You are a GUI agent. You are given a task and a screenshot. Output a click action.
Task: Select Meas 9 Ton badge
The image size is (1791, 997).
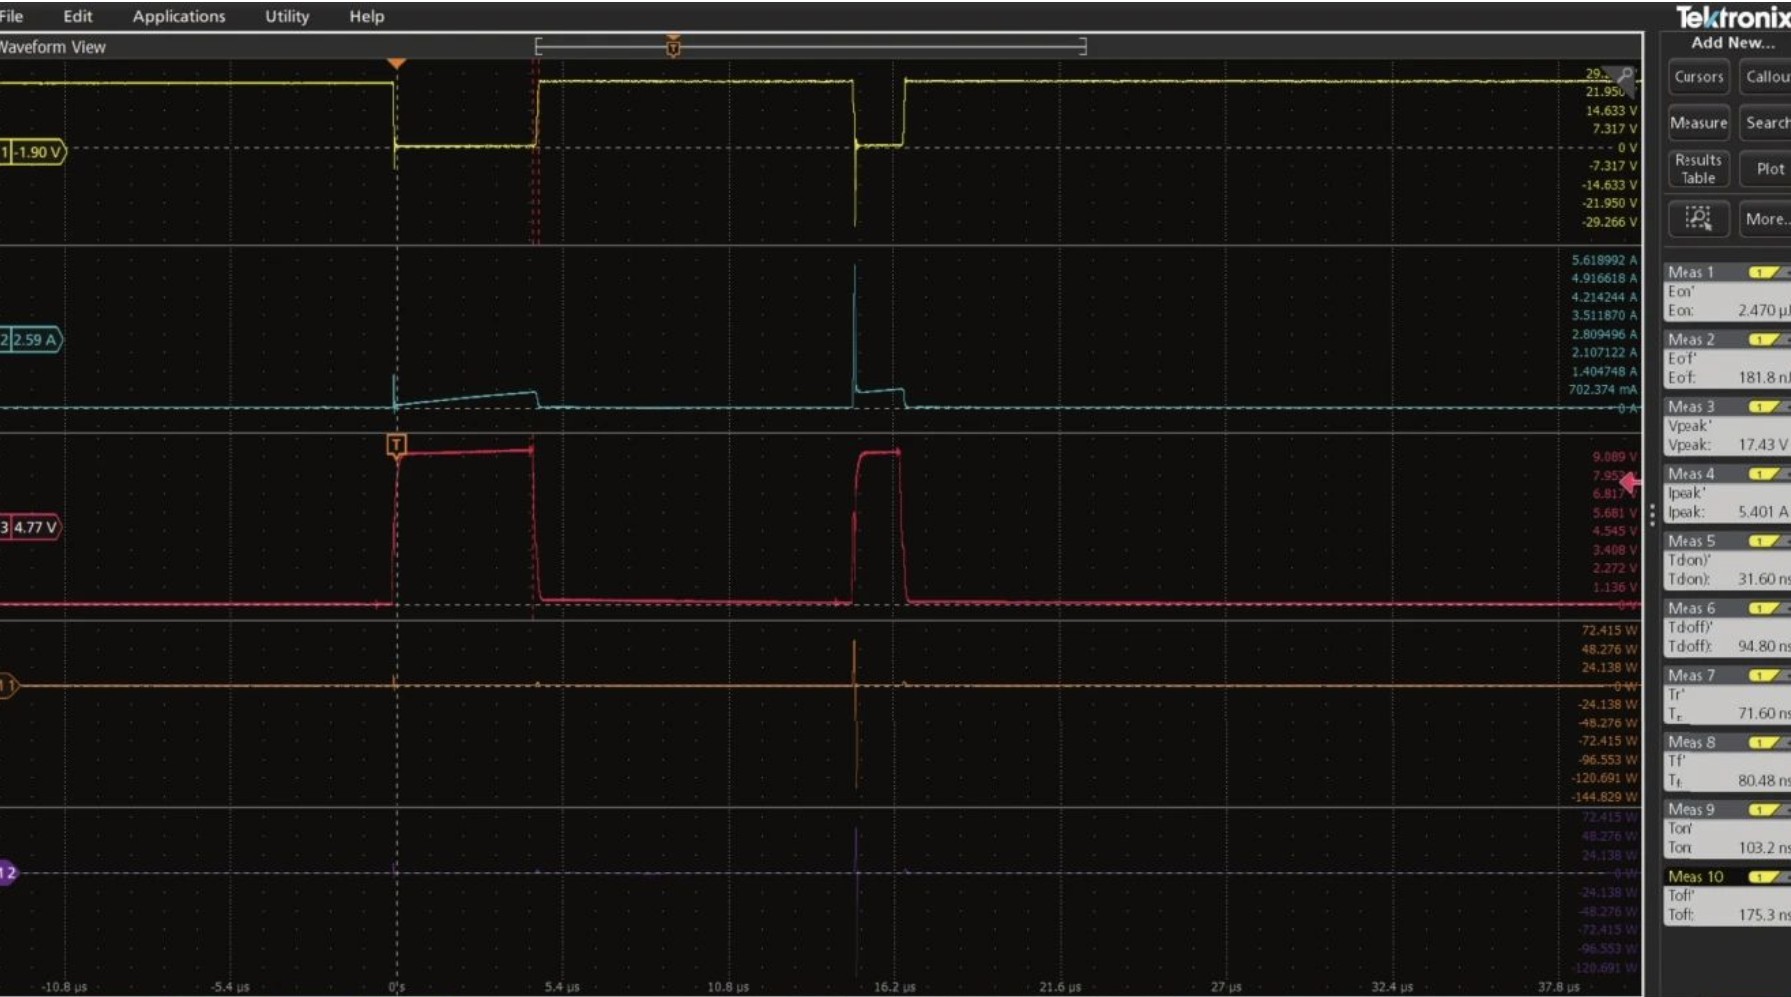pos(1727,828)
